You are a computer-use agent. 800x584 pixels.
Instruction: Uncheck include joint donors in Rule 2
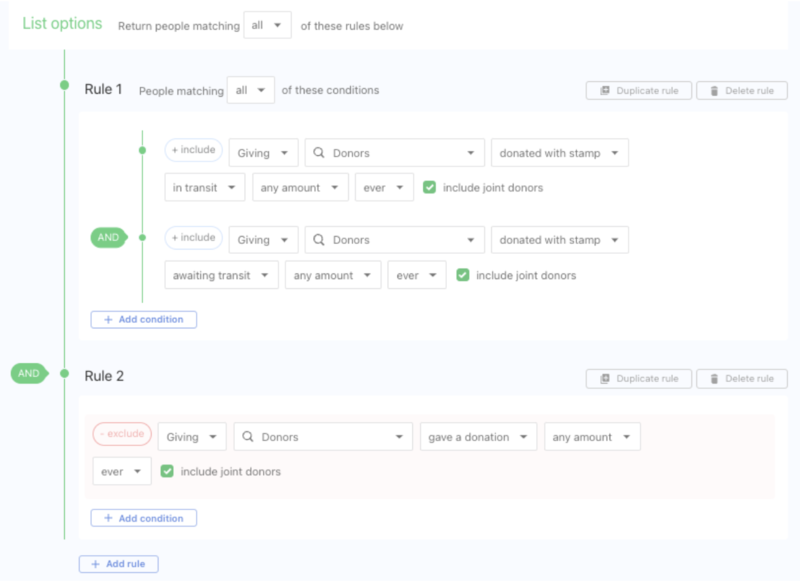pos(167,471)
